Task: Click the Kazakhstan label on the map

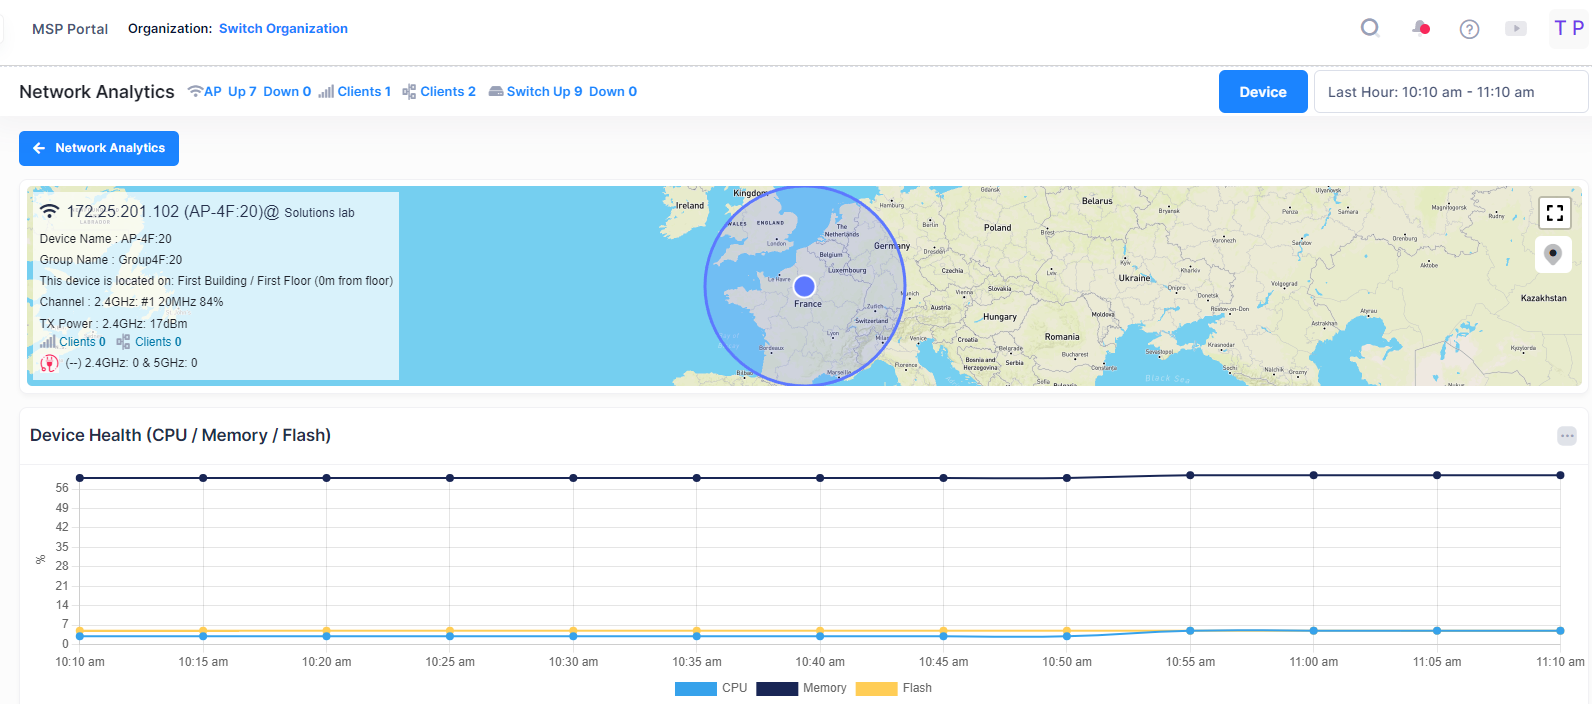Action: tap(1544, 298)
